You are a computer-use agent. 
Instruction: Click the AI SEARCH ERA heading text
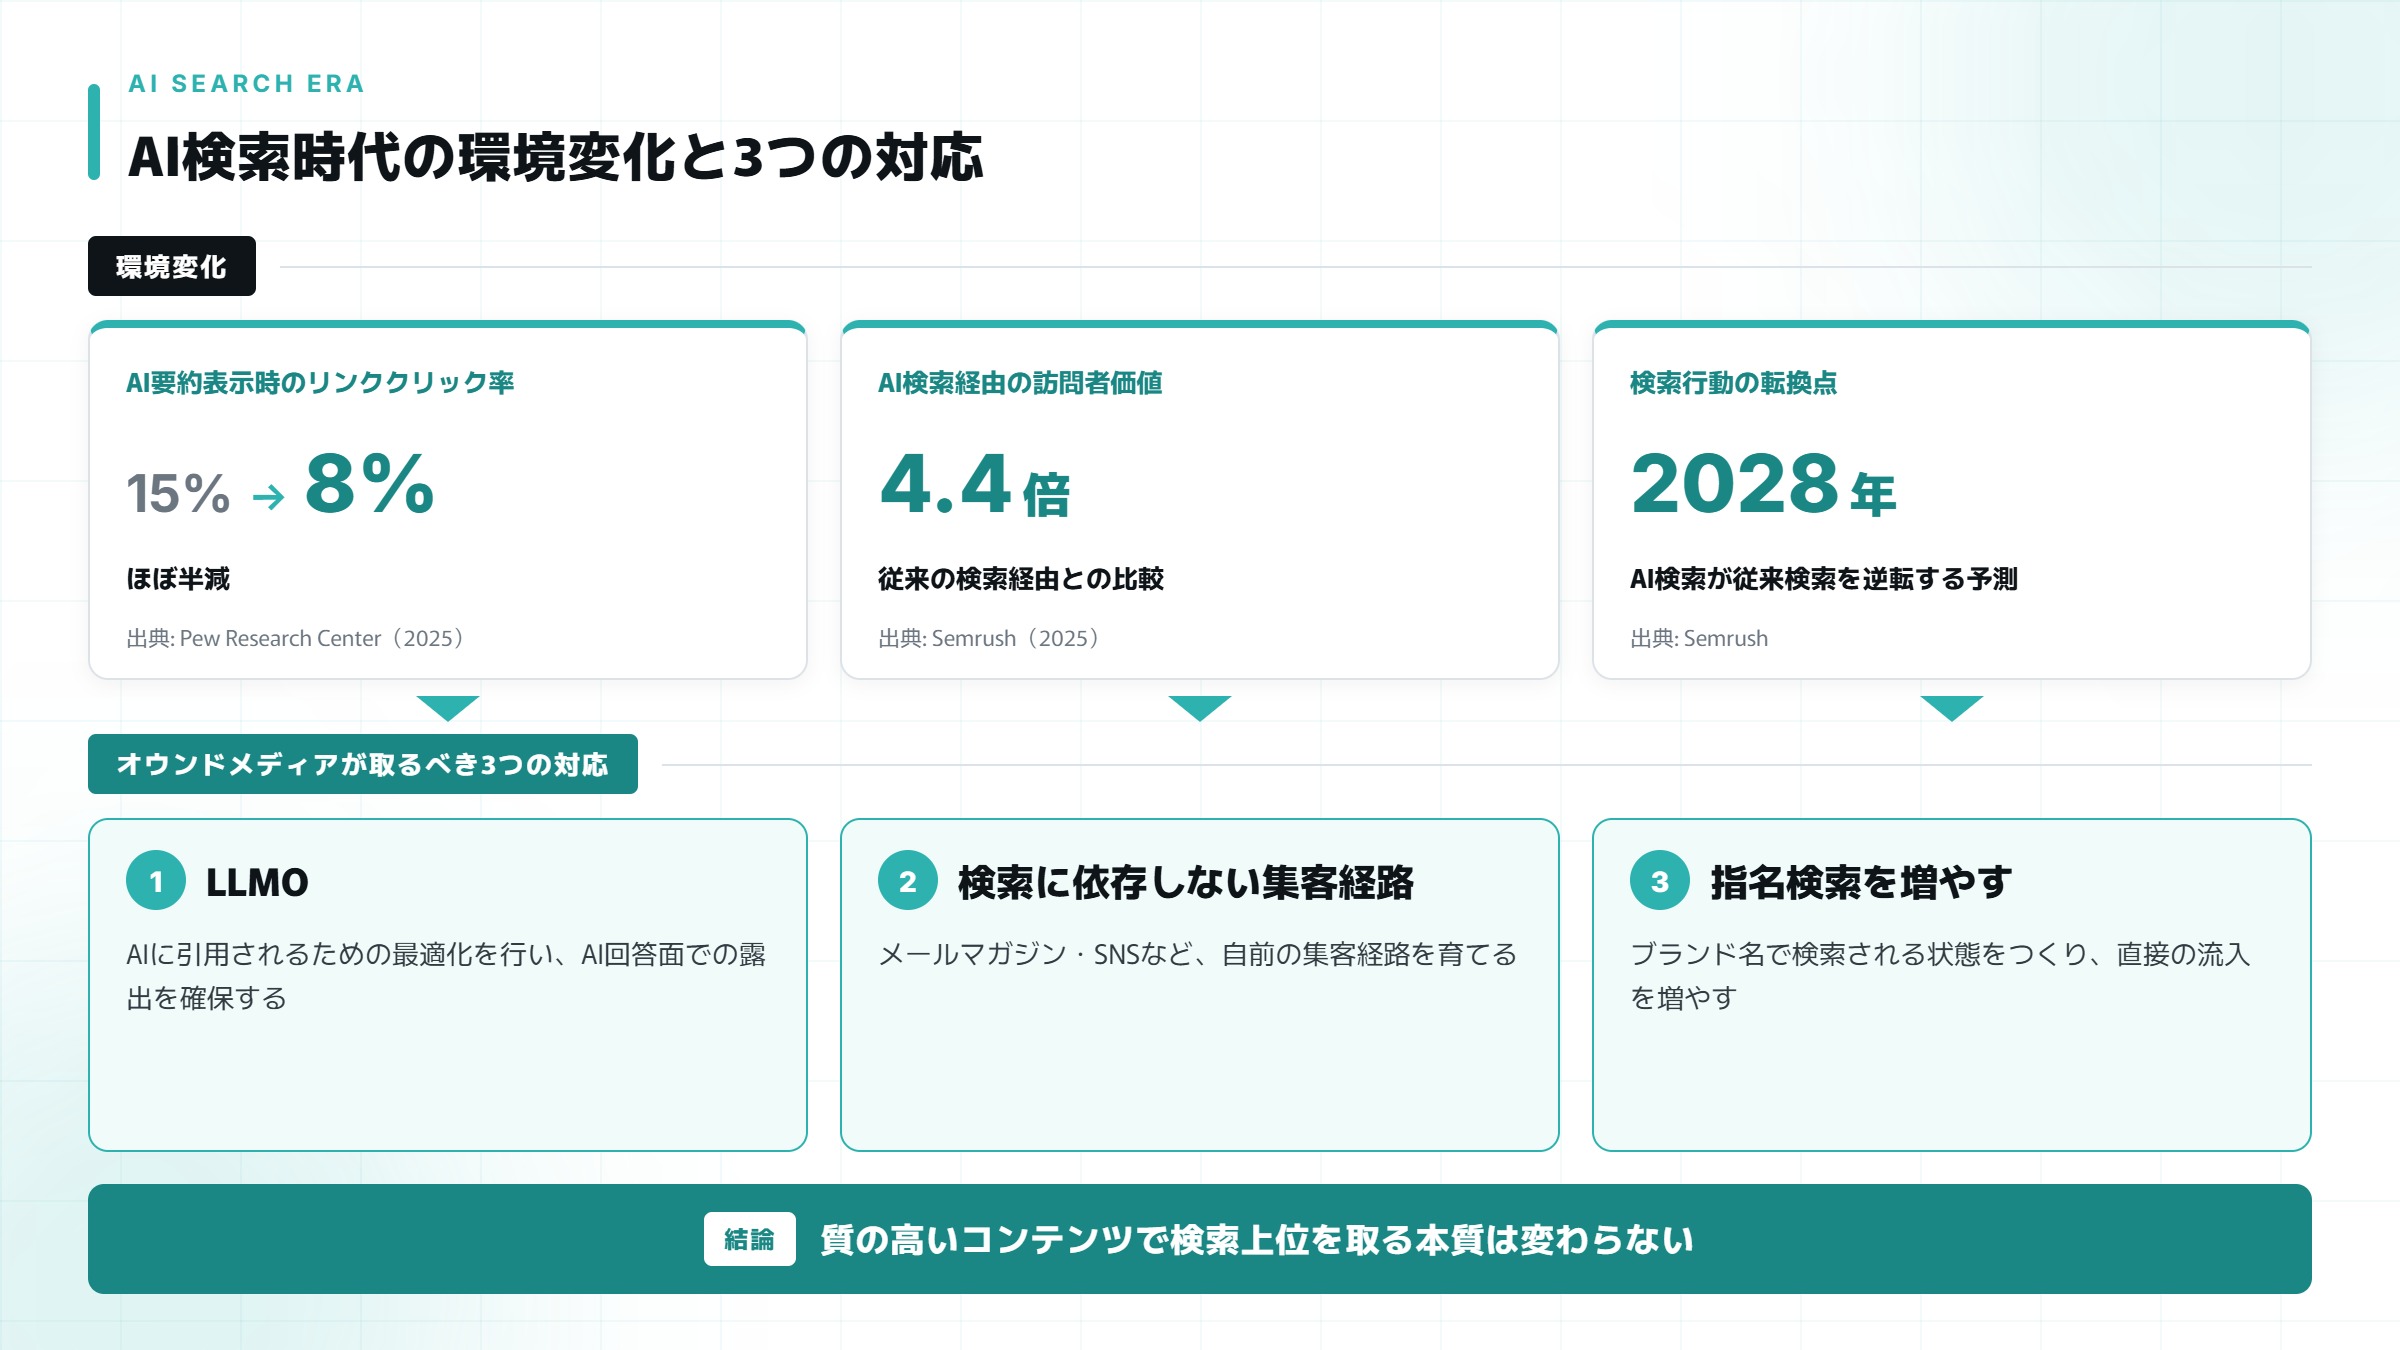[247, 83]
